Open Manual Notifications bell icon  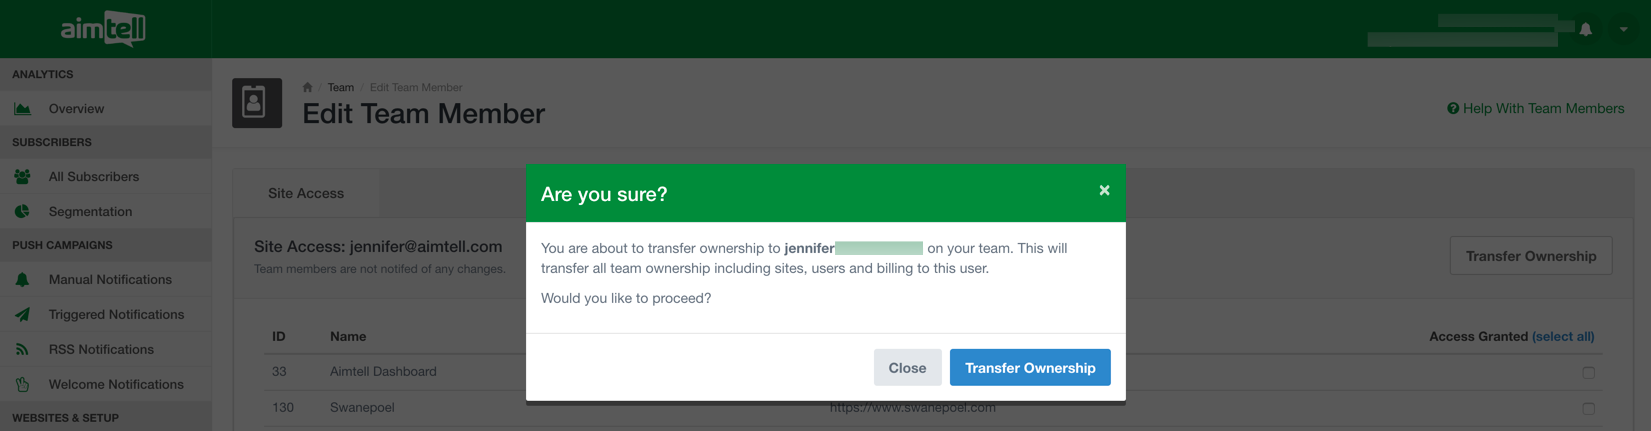click(x=22, y=279)
